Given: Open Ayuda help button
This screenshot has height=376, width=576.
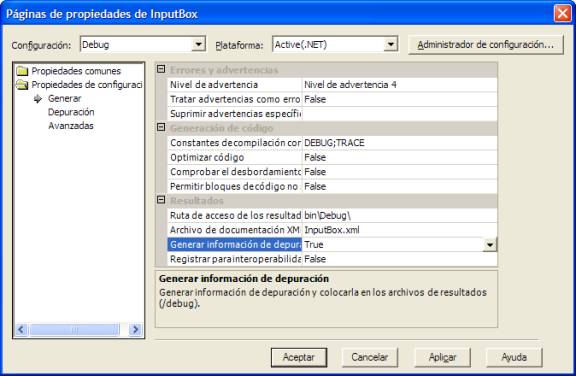Looking at the screenshot, I should 514,357.
